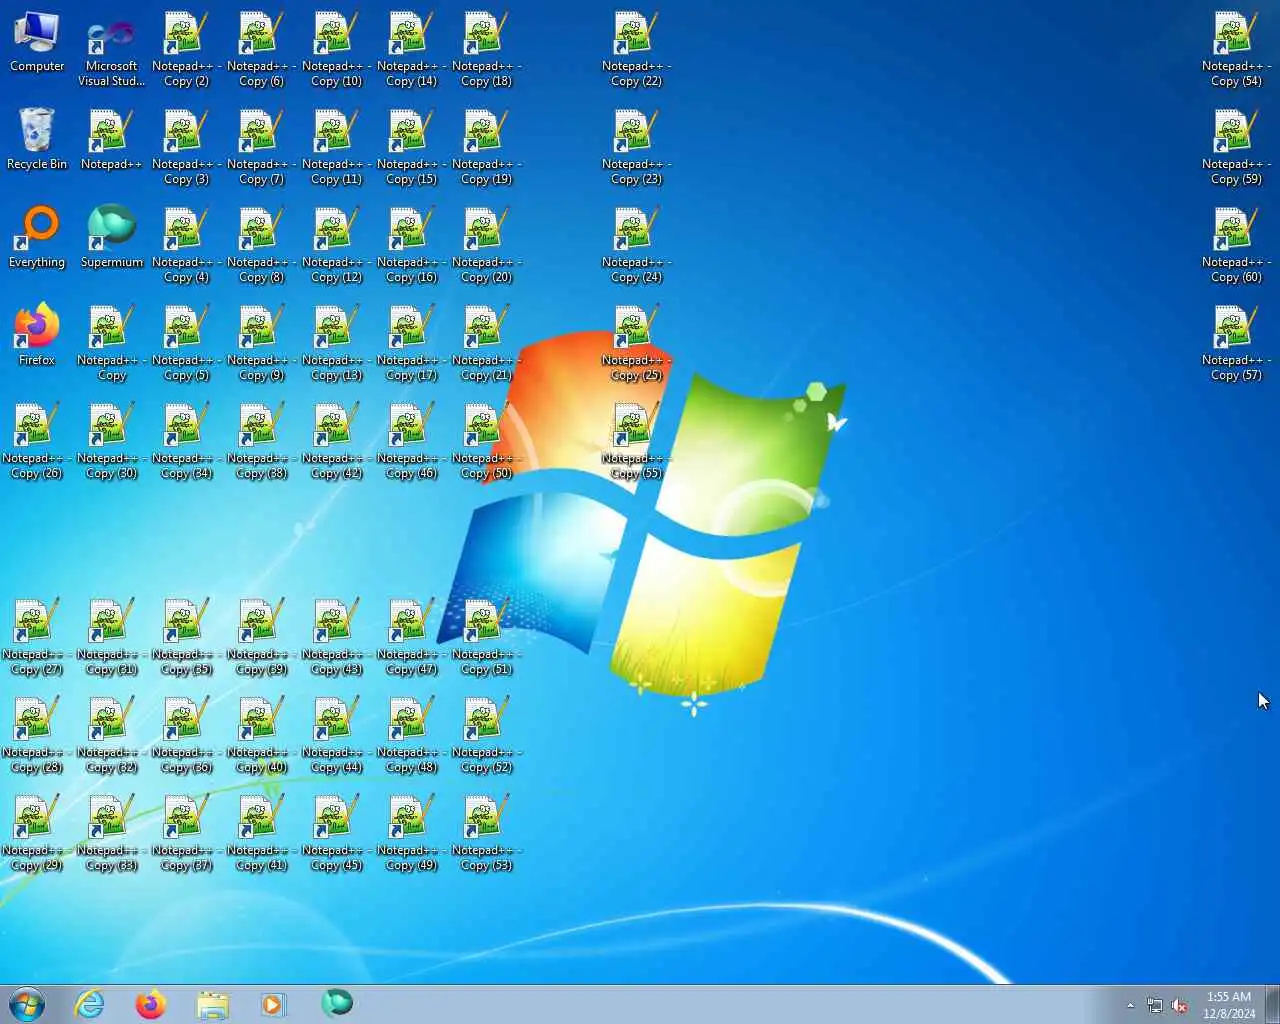Viewport: 1280px width, 1024px height.
Task: Select Notepad++ - Copy (8) icon
Action: 262,245
